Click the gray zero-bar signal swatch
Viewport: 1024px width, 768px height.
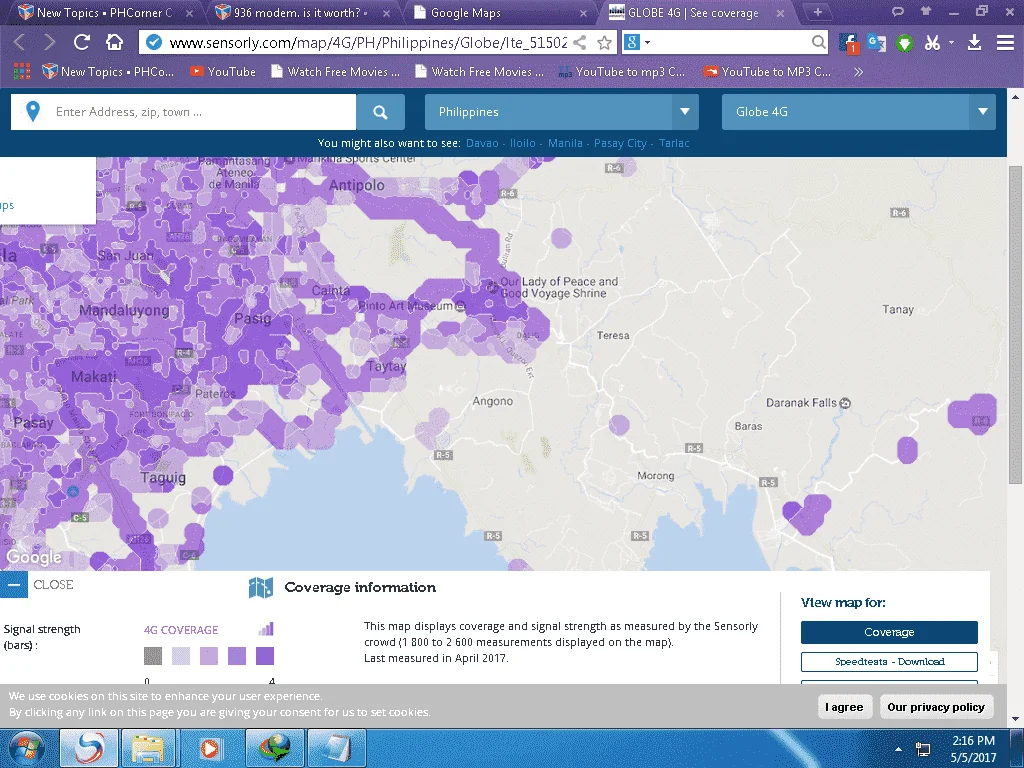click(153, 656)
